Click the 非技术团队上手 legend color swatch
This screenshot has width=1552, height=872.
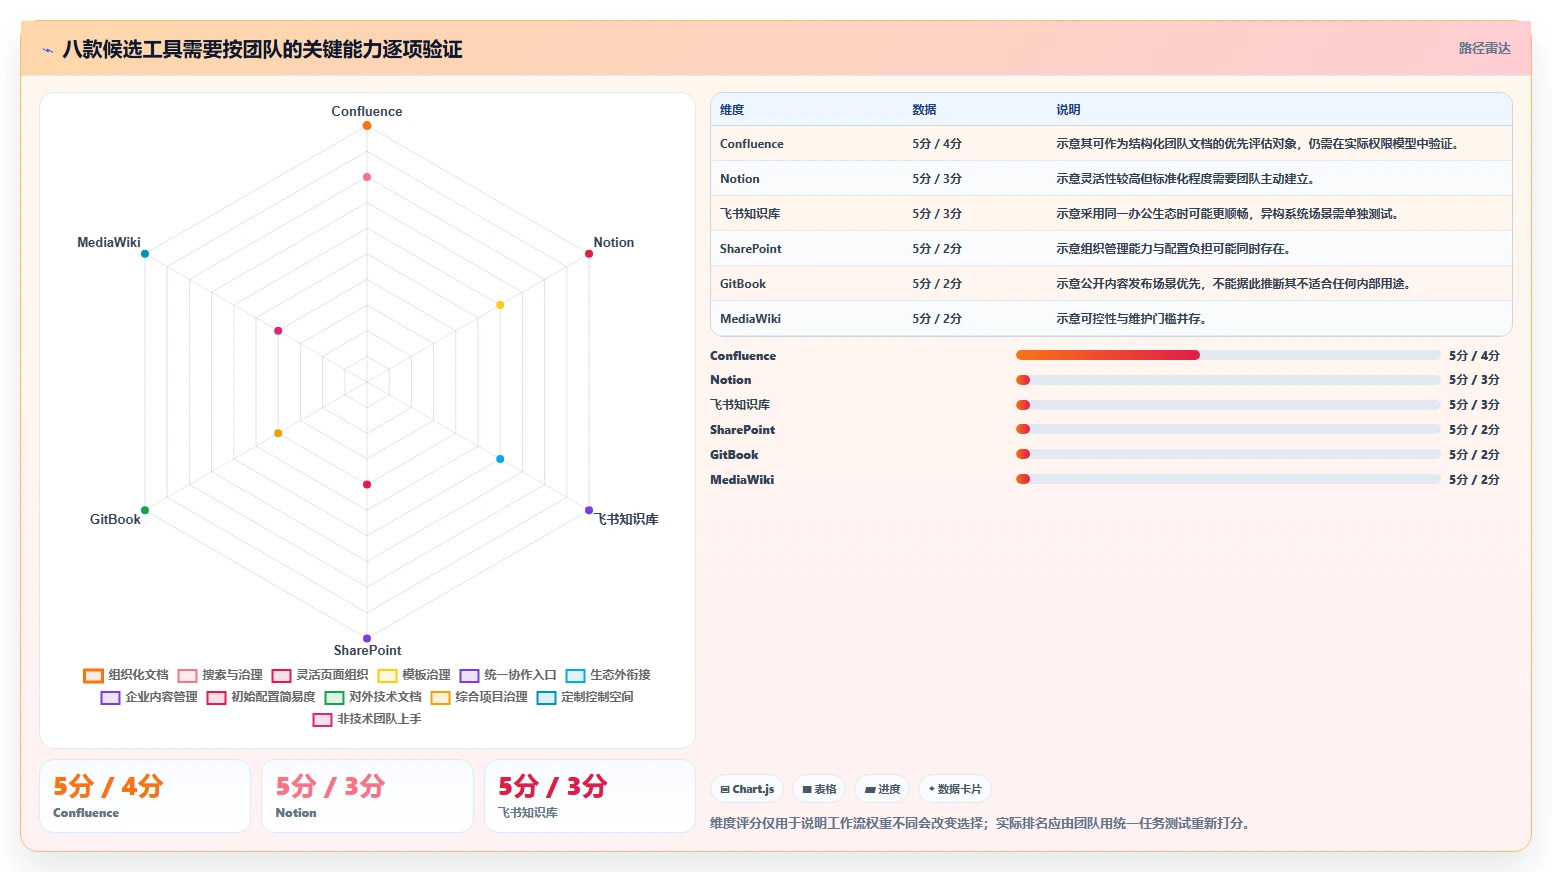point(322,720)
